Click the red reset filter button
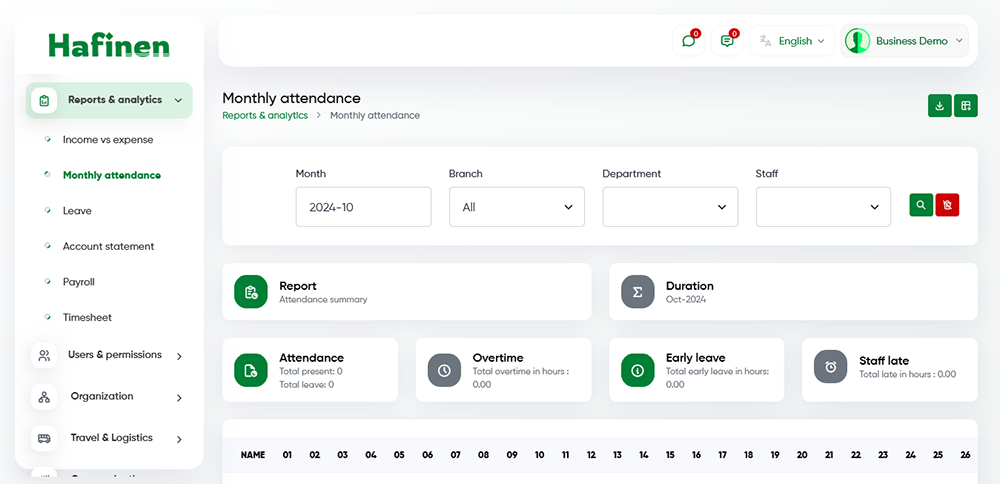1000x484 pixels. click(x=947, y=205)
